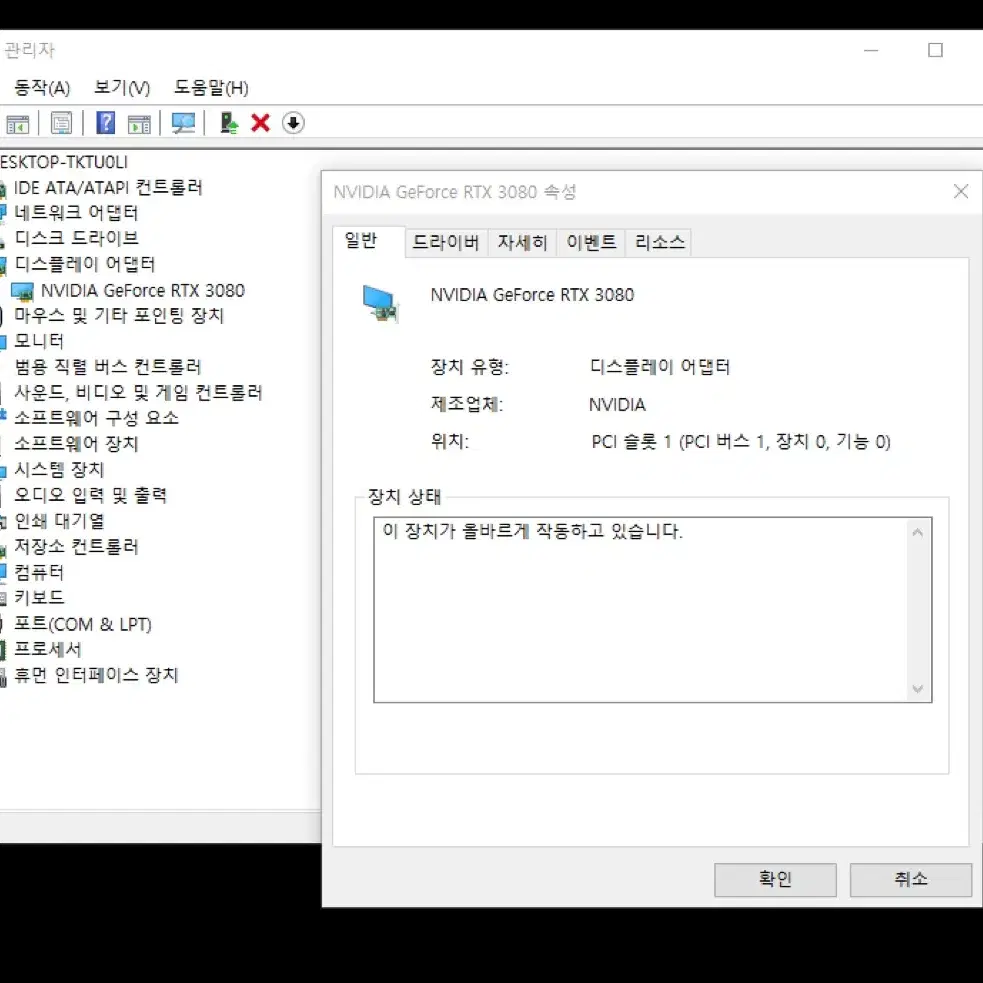Select 디스플레이 어댑터 category
This screenshot has width=983, height=983.
(85, 264)
